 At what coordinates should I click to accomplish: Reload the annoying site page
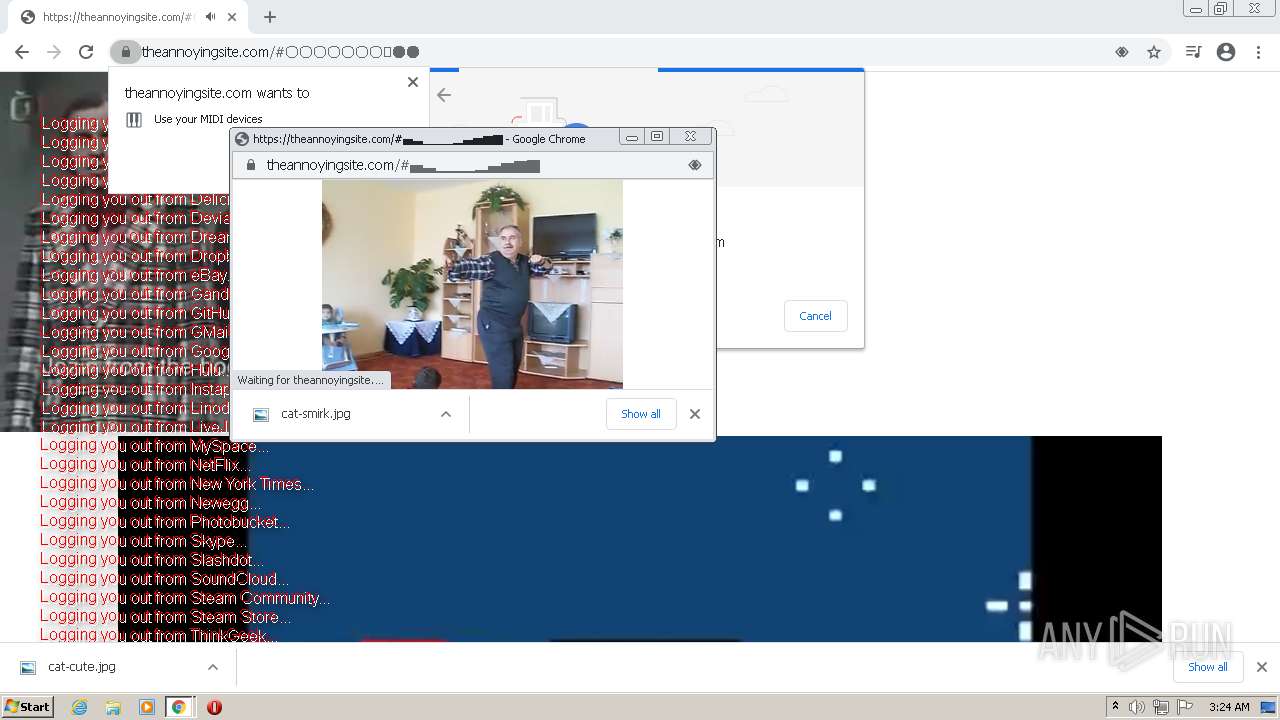pyautogui.click(x=86, y=52)
